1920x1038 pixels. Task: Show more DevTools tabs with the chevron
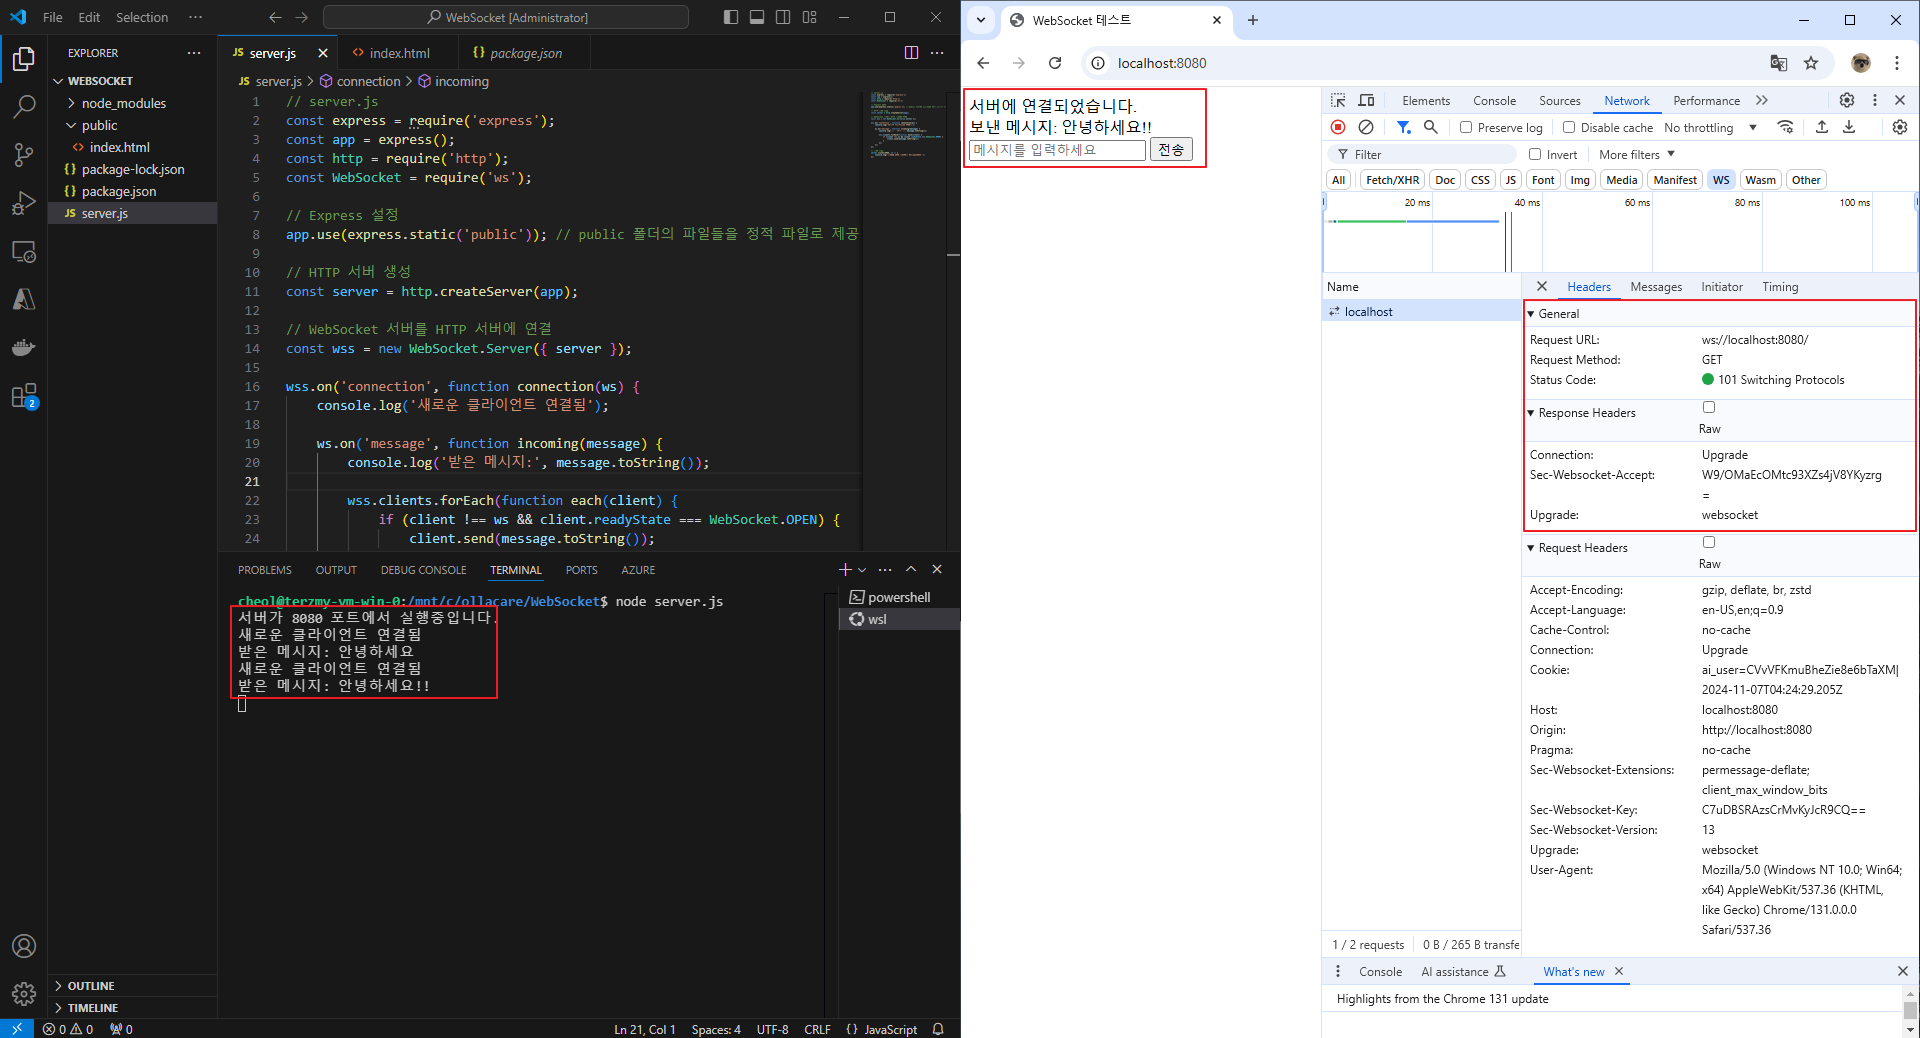point(1762,100)
